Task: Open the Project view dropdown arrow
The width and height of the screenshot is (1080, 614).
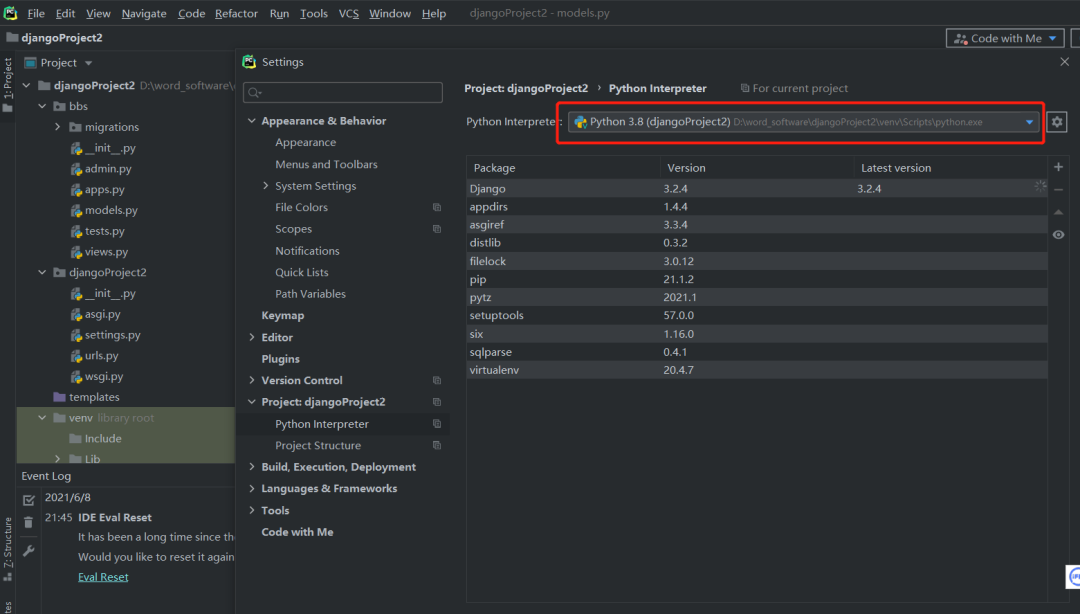Action: pyautogui.click(x=89, y=63)
